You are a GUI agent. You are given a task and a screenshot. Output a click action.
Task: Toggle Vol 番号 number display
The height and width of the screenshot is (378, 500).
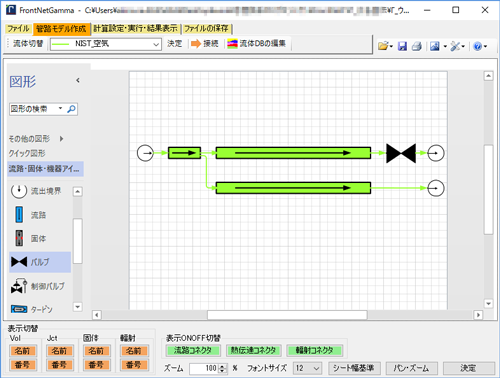tap(23, 365)
